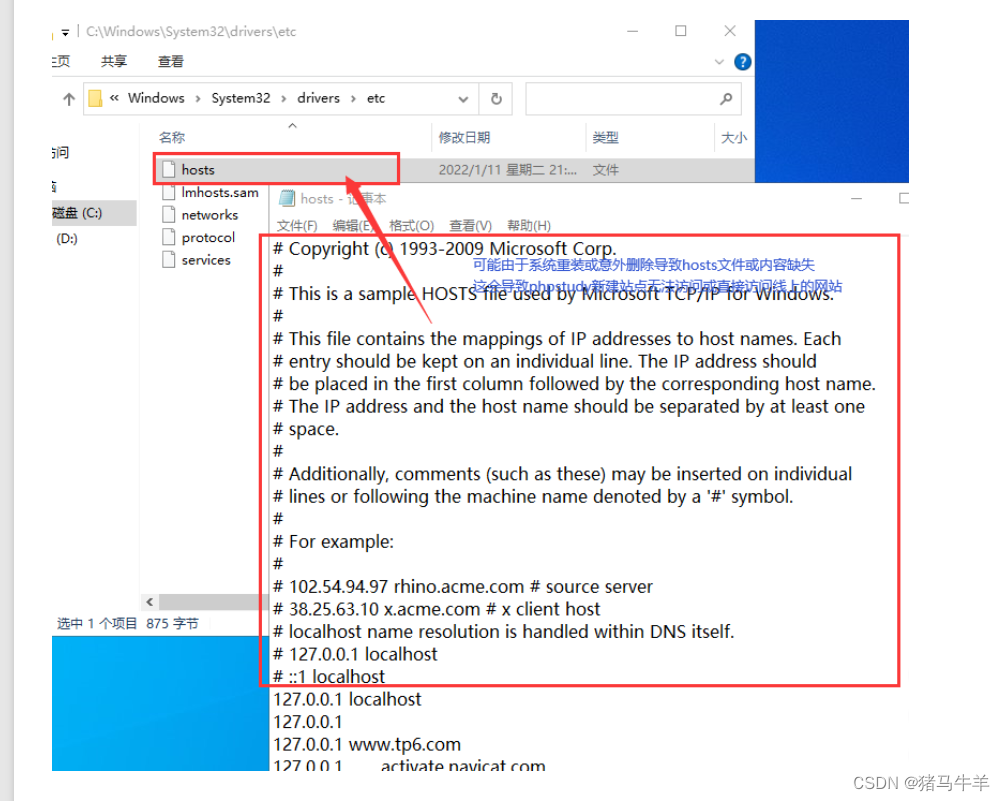Viewport: 1005px width, 801px height.
Task: Open the 查看 ribbon tab in Explorer
Action: pyautogui.click(x=170, y=61)
